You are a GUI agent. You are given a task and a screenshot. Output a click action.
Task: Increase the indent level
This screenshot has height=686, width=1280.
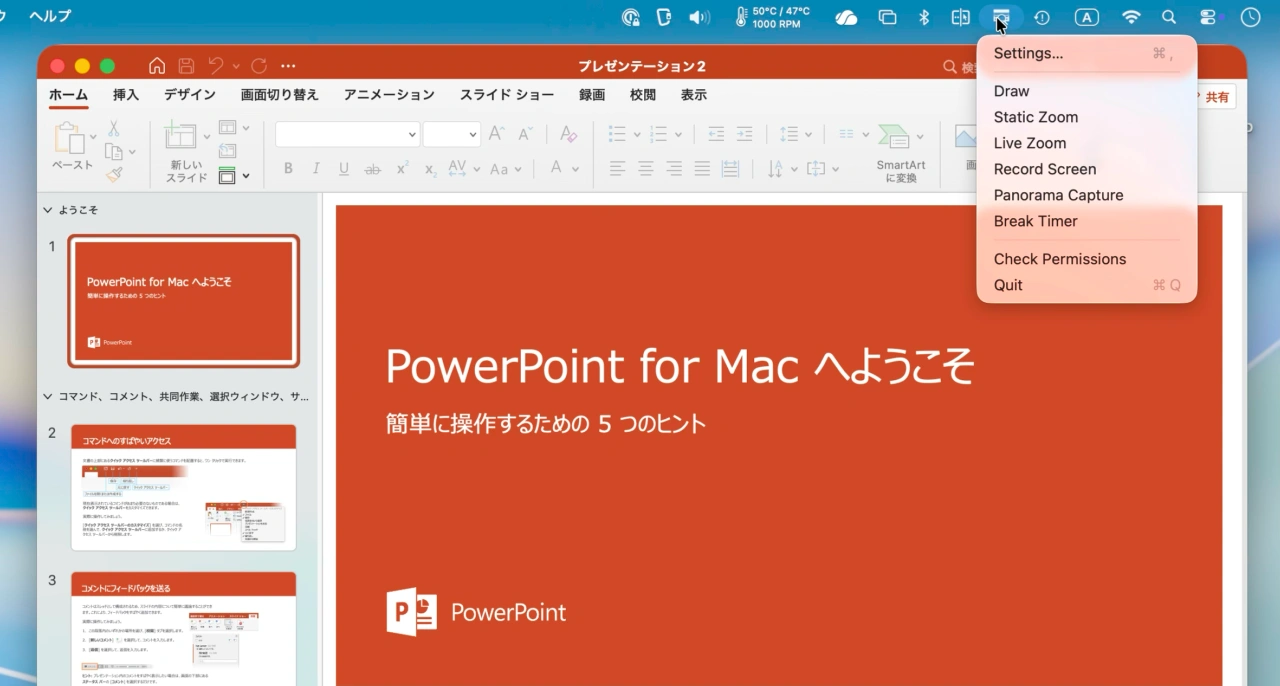744,134
